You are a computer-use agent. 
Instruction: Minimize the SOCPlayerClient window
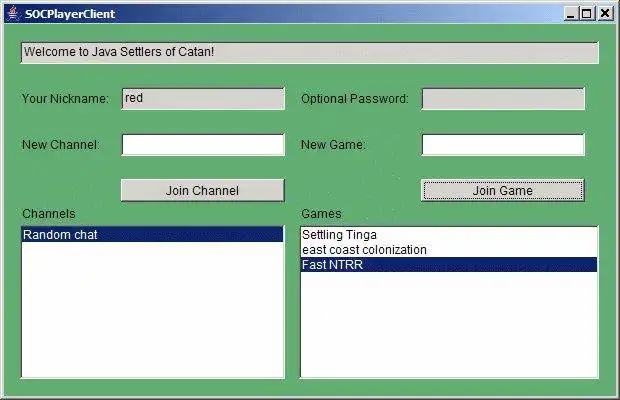tap(570, 14)
